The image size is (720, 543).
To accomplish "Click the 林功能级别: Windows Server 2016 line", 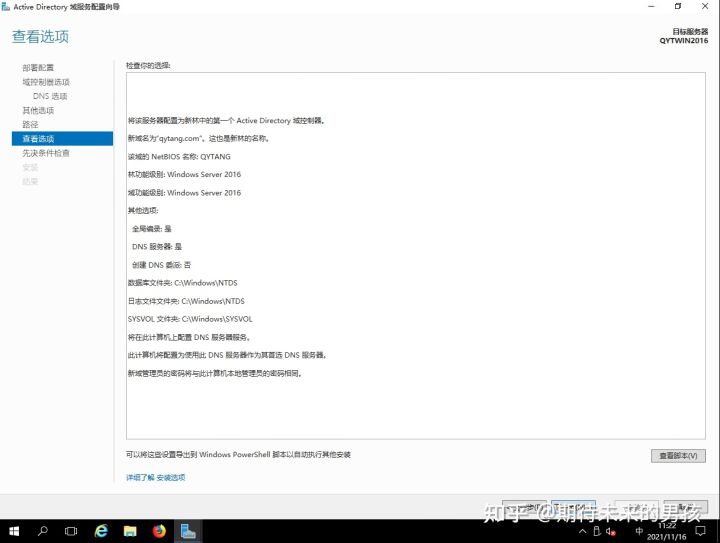I will tap(184, 174).
